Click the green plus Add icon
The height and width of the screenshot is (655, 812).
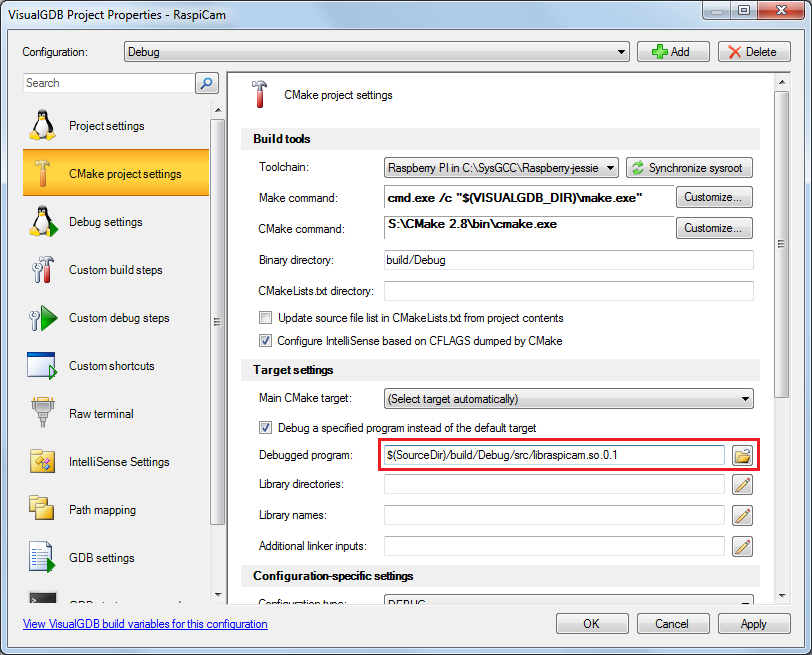click(x=660, y=52)
